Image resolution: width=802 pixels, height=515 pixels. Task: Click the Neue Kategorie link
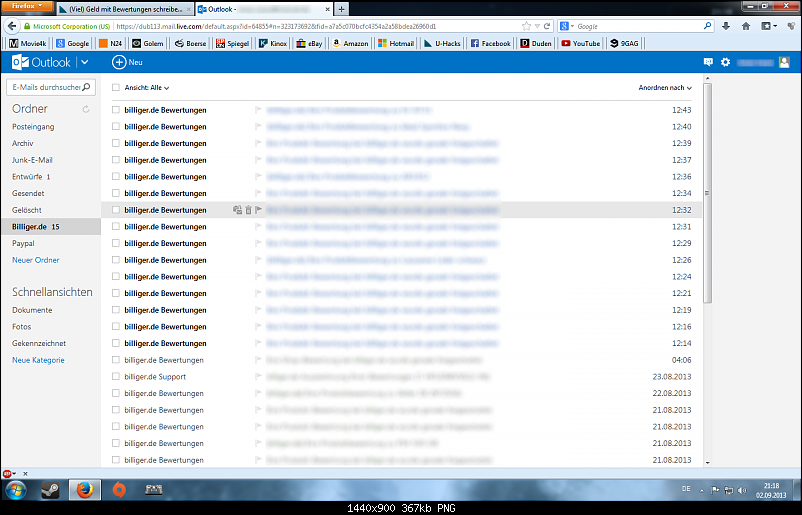38,360
